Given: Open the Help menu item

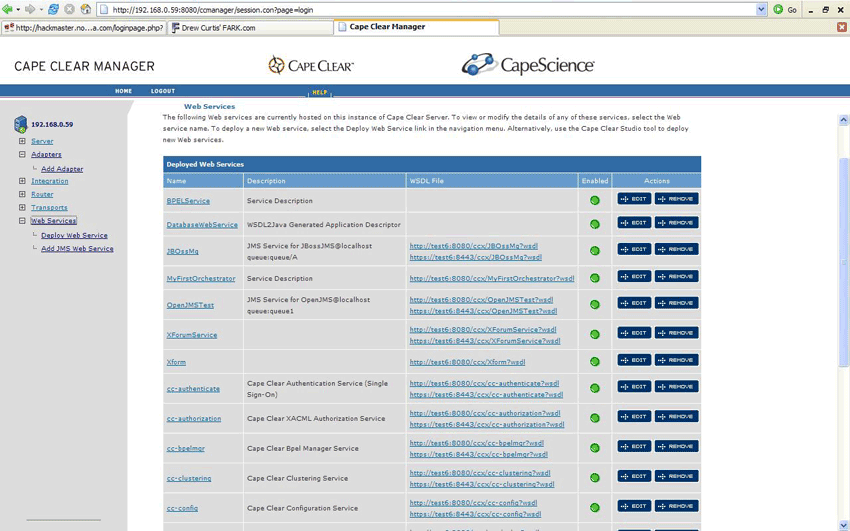Looking at the screenshot, I should 319,92.
